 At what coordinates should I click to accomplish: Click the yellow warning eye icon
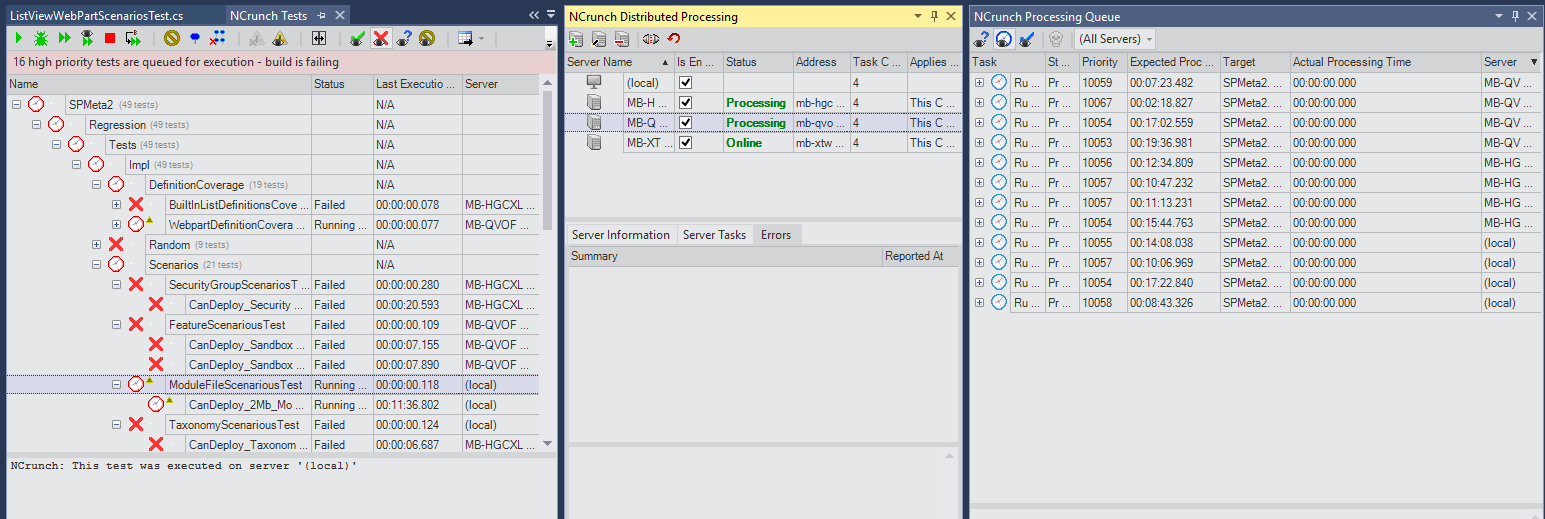[280, 38]
